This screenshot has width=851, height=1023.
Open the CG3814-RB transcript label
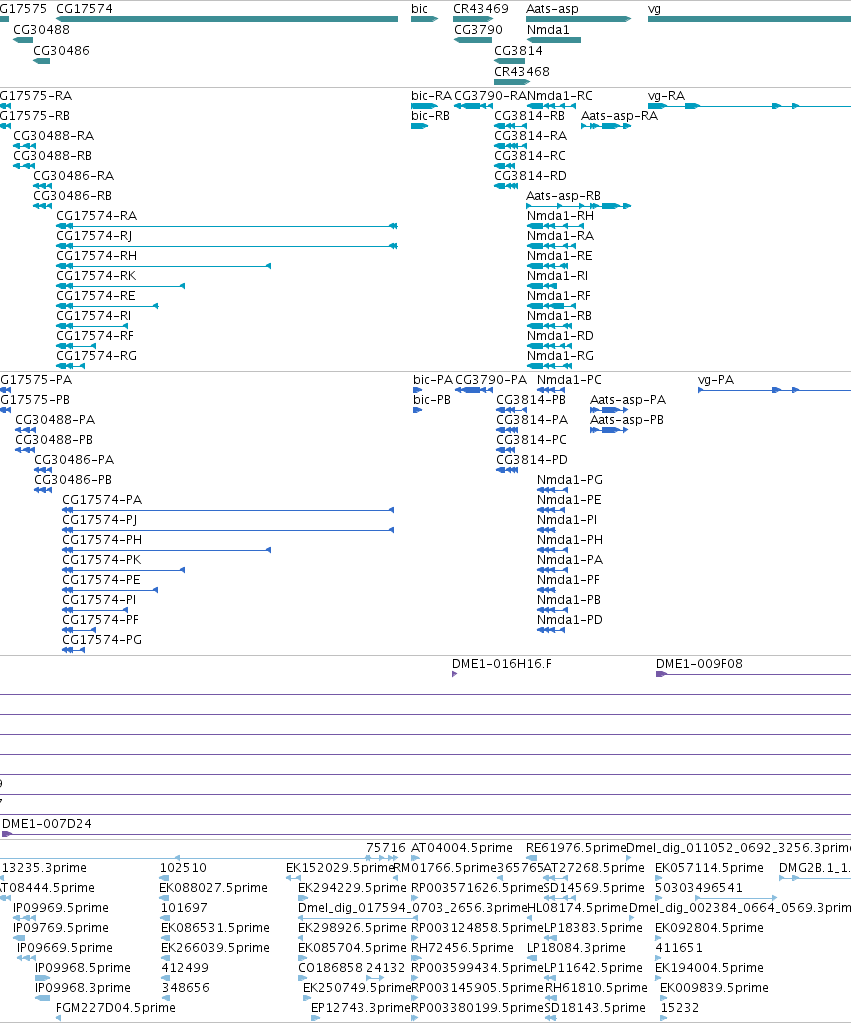[529, 115]
